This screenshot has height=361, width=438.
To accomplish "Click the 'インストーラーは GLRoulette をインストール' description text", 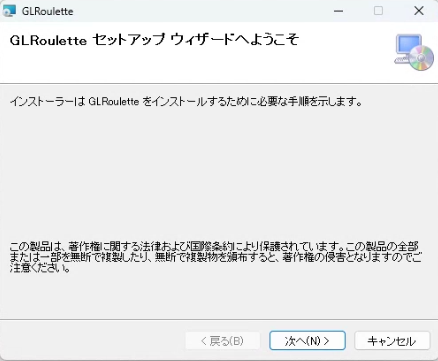I will [x=186, y=101].
